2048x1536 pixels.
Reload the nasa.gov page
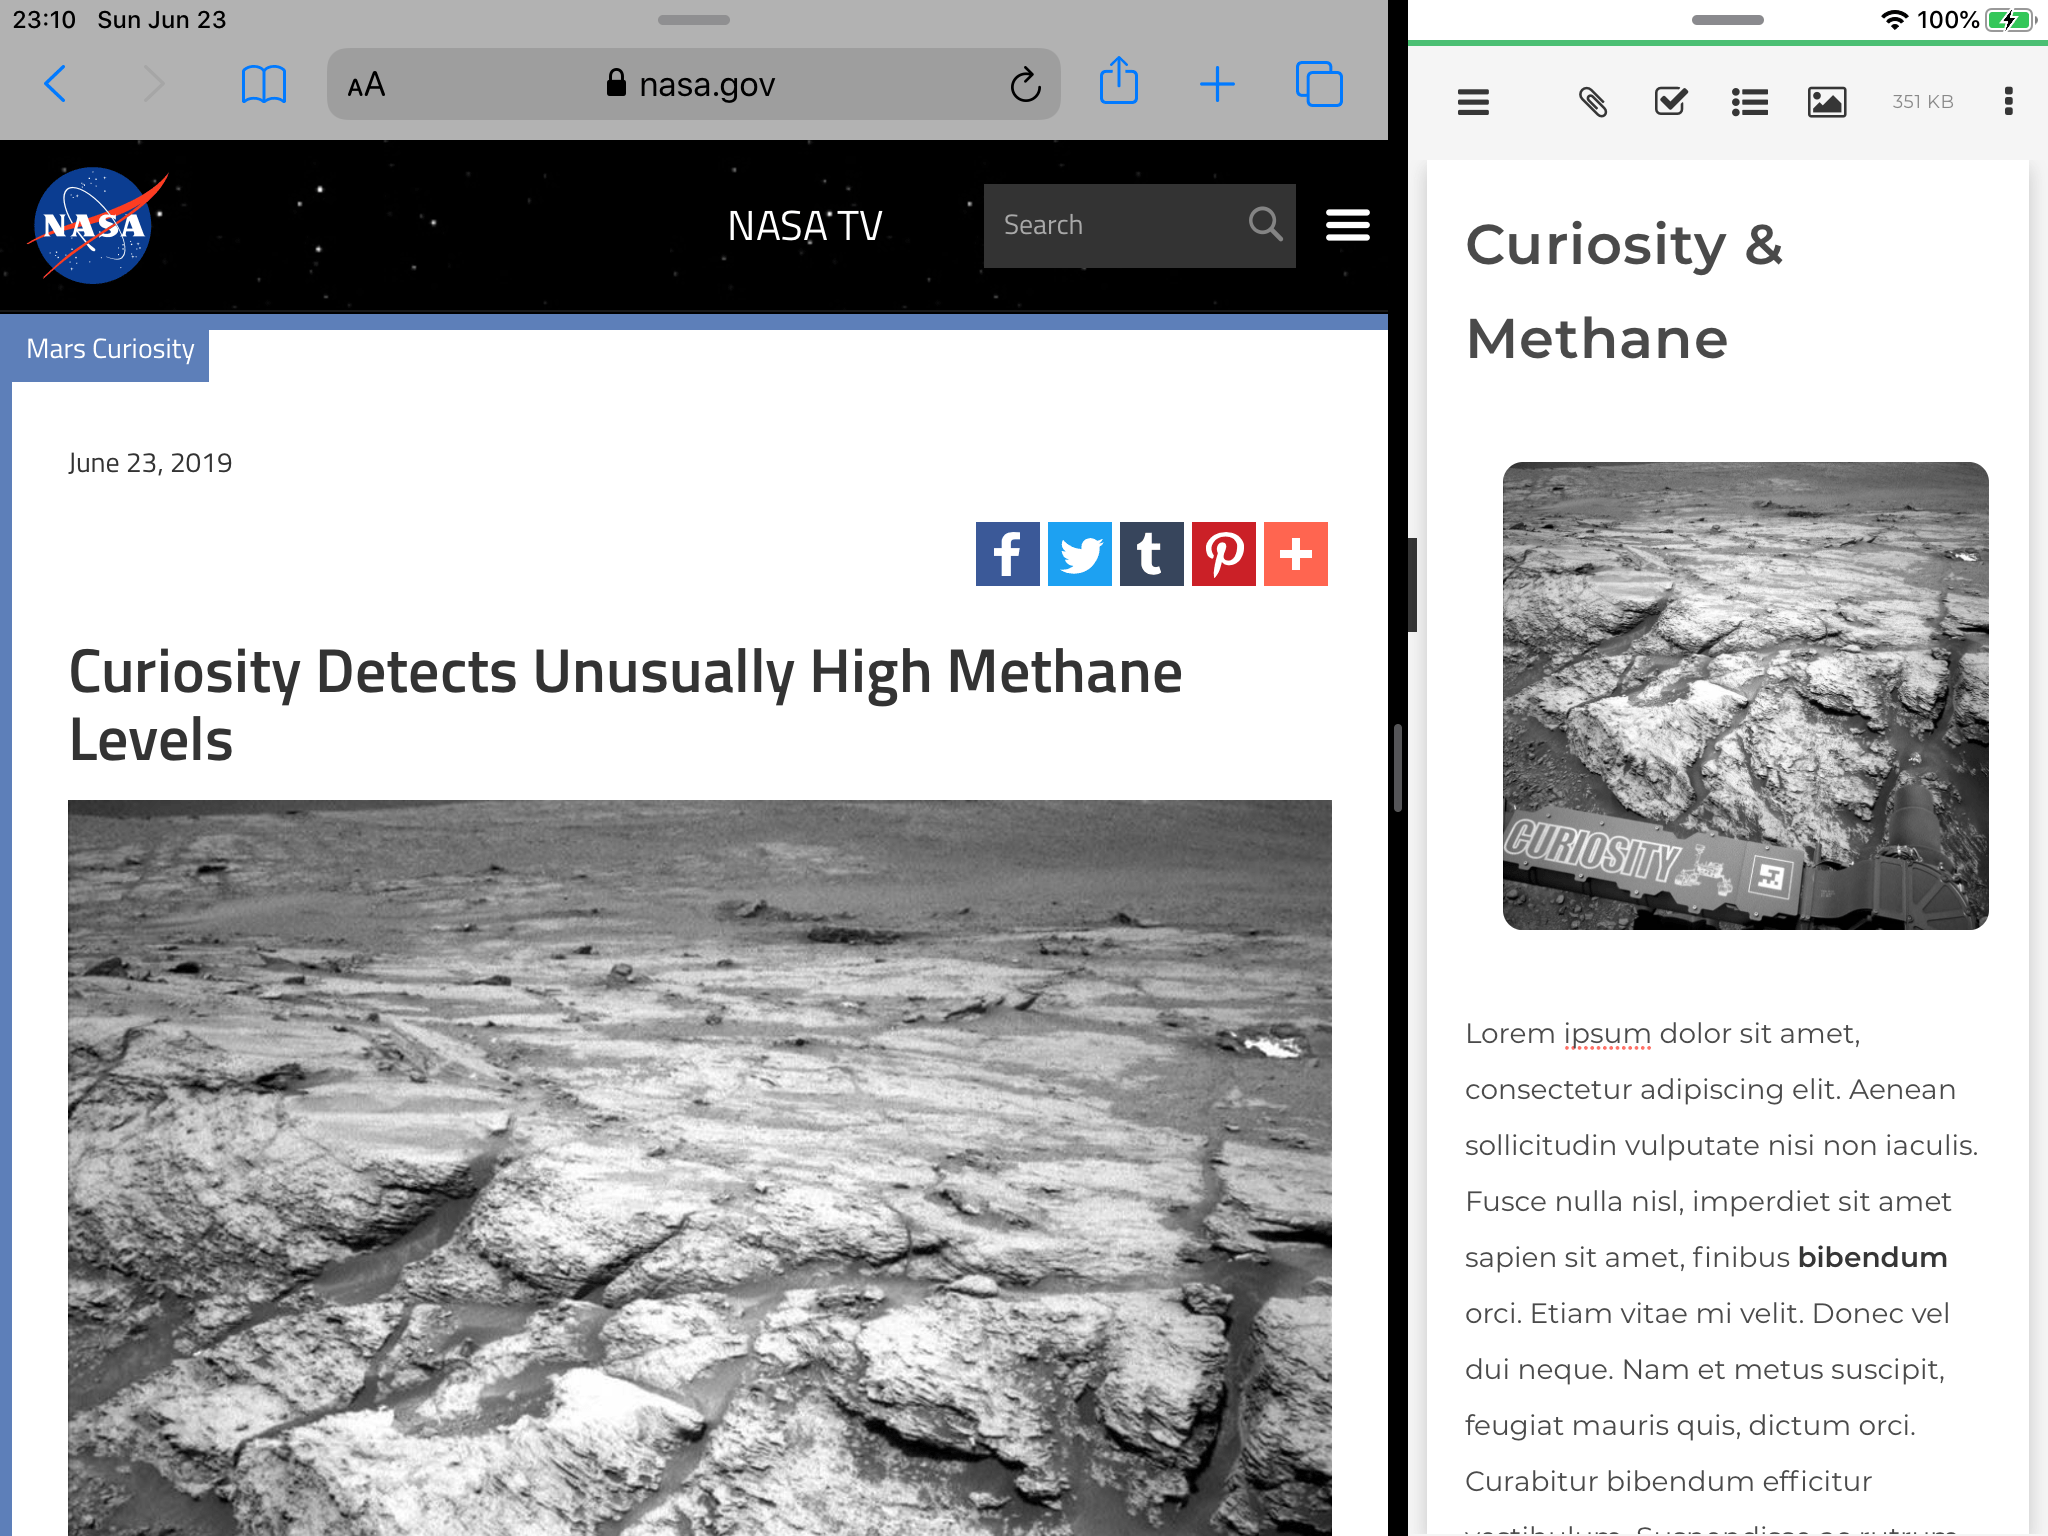[x=1025, y=85]
